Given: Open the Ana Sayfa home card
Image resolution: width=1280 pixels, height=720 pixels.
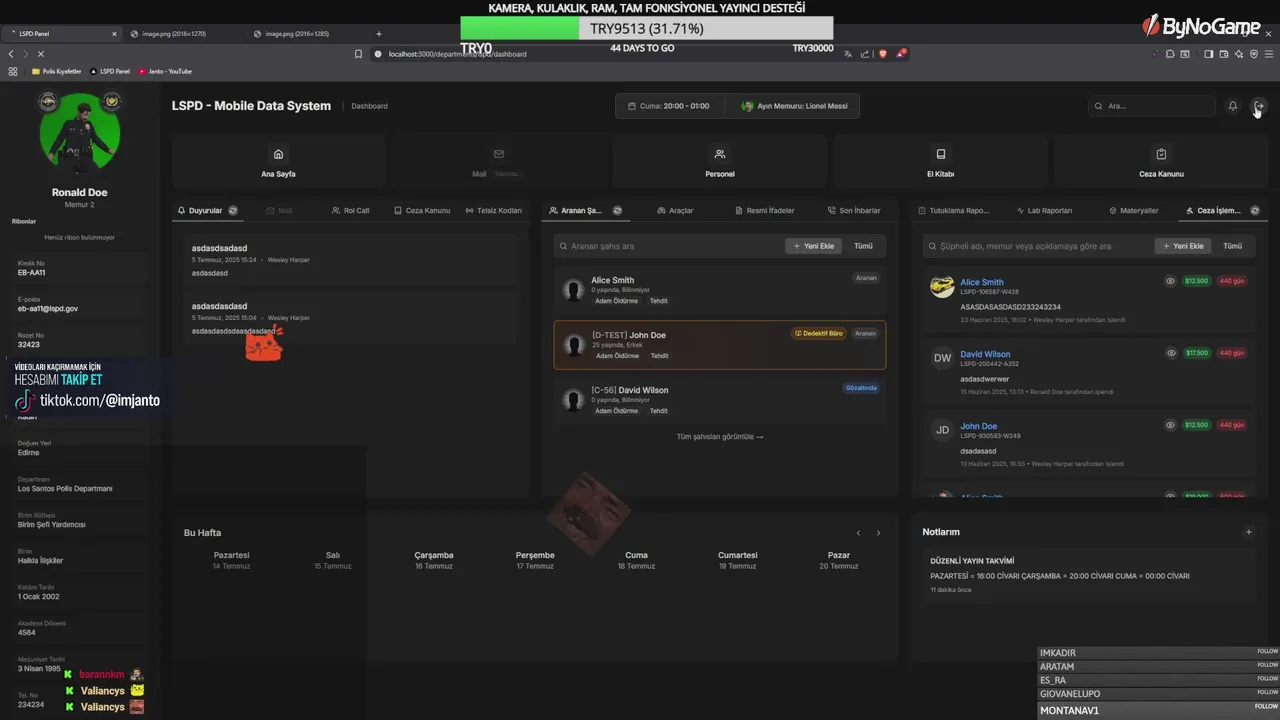Looking at the screenshot, I should 278,161.
